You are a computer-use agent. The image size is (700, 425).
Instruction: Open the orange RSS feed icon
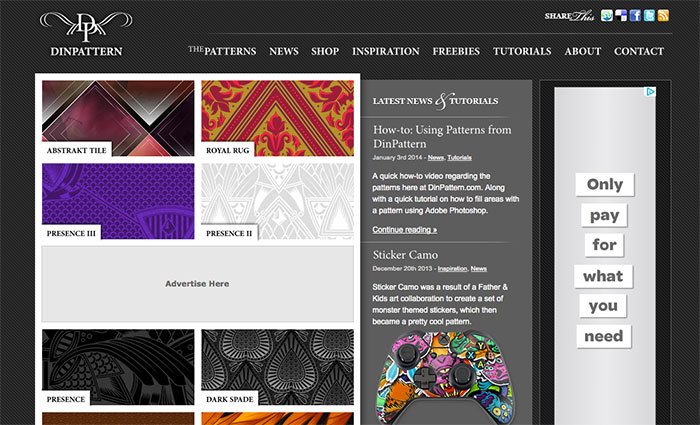[x=663, y=16]
